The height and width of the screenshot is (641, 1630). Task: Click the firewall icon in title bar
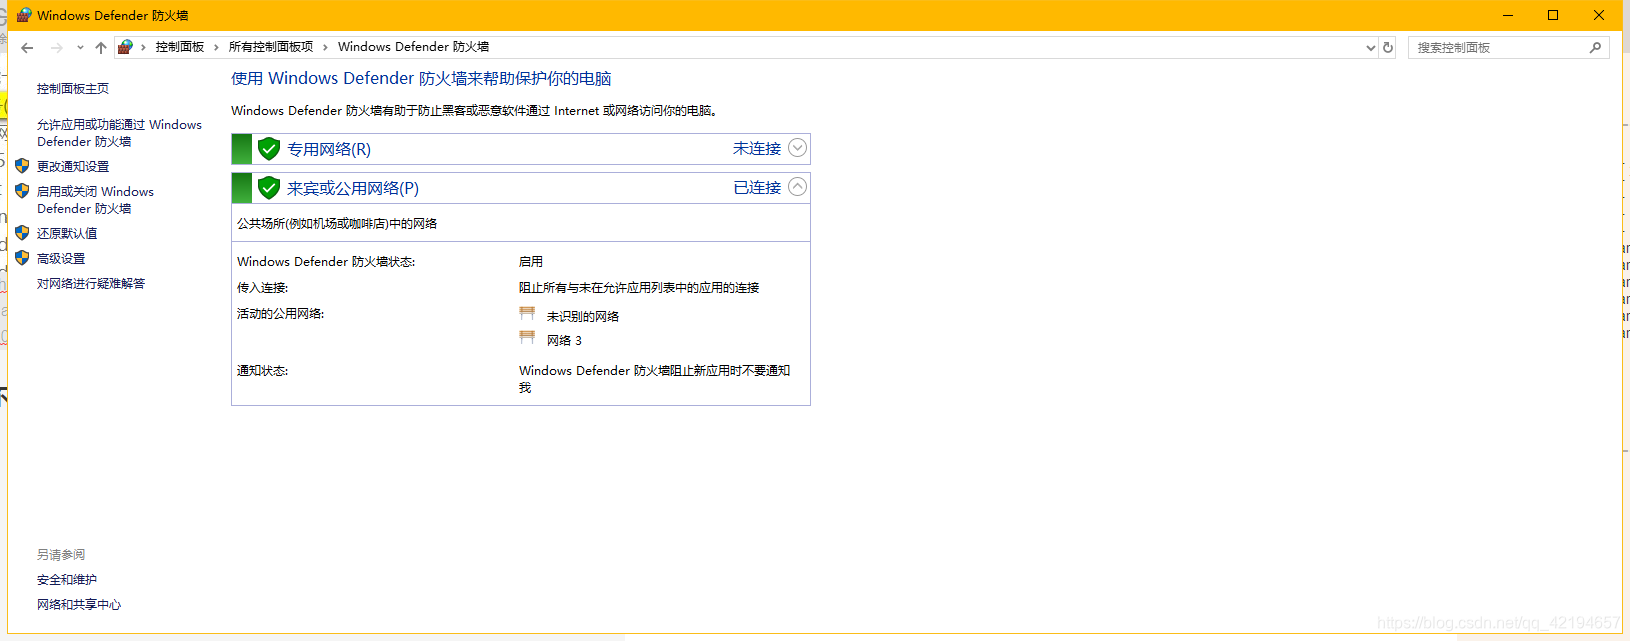point(24,15)
